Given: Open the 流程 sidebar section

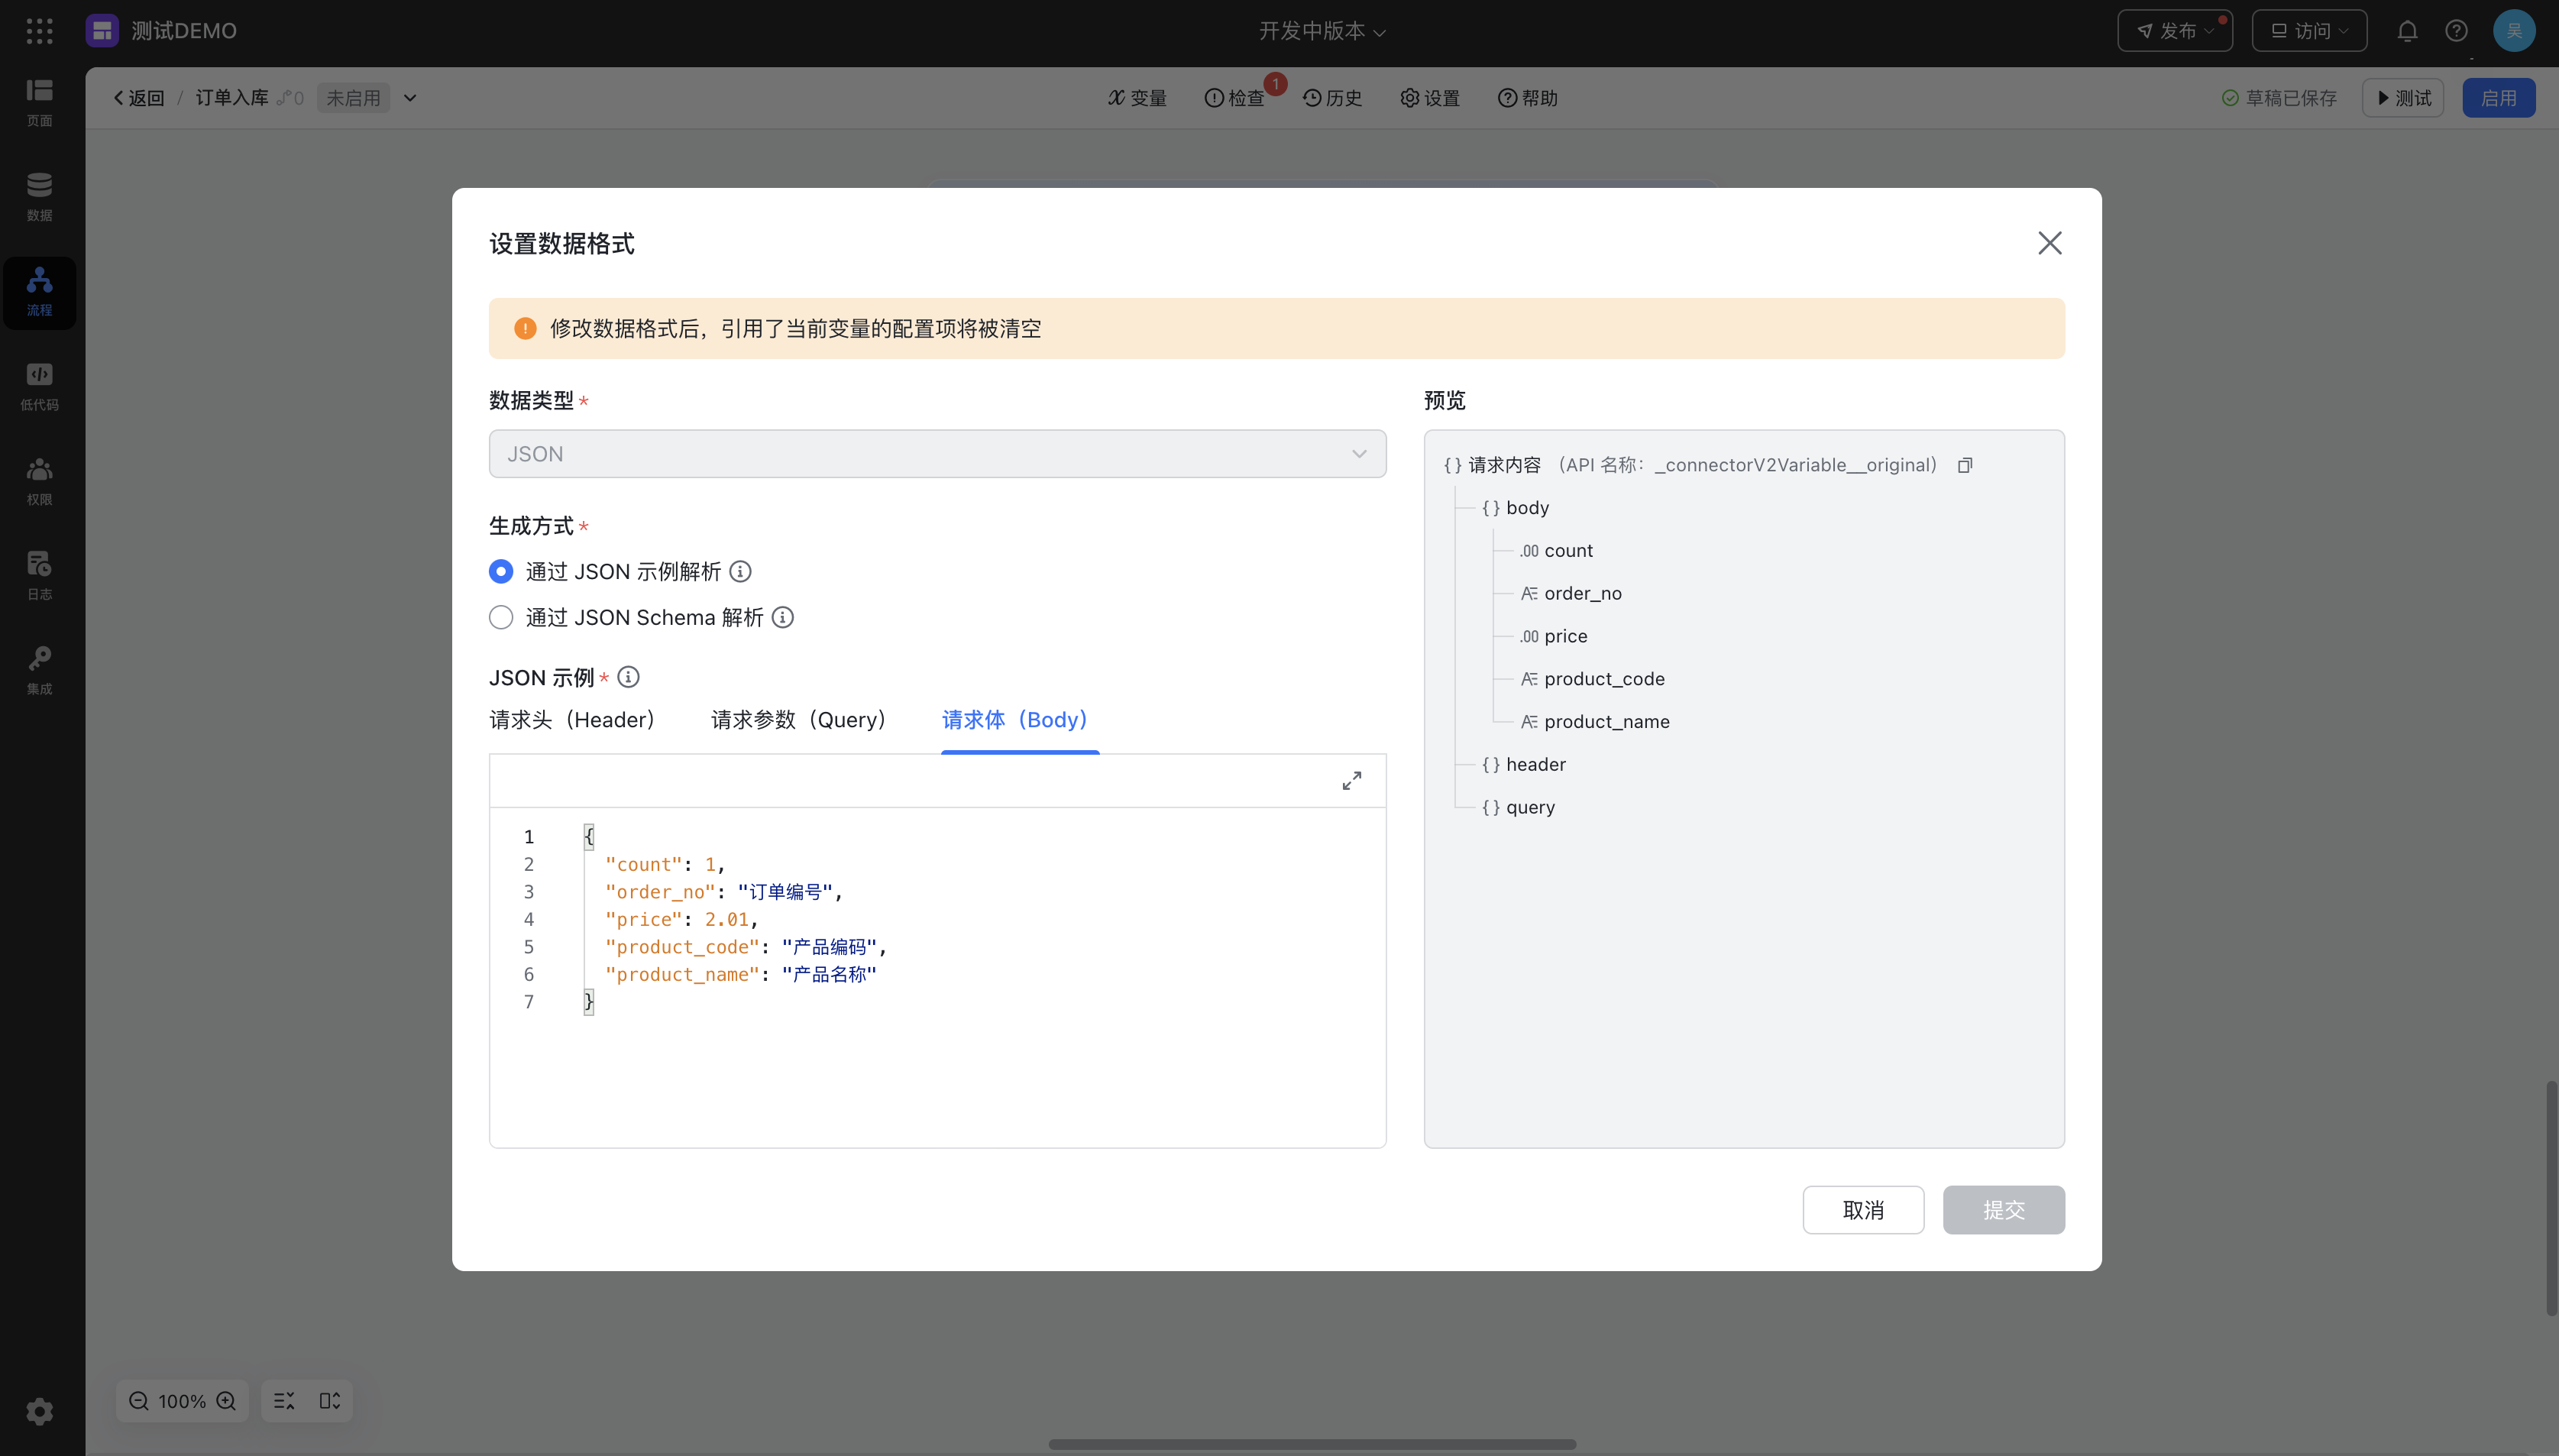Looking at the screenshot, I should click(x=39, y=292).
